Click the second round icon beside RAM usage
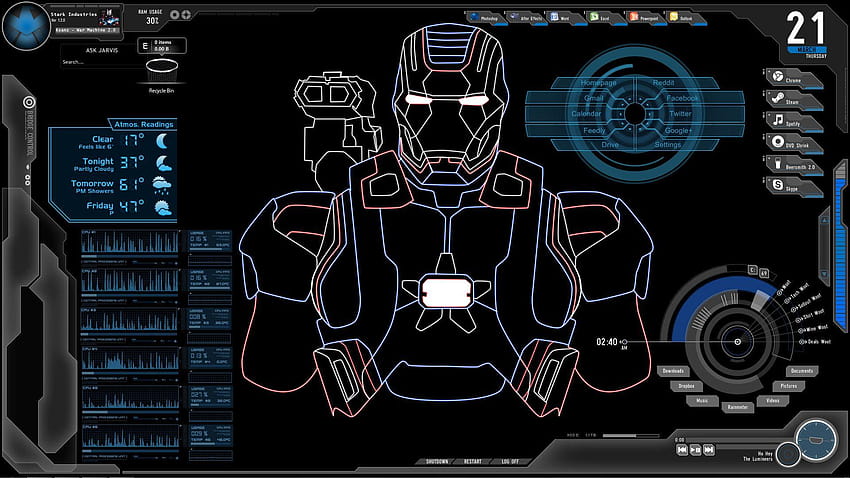The image size is (850, 478). pos(186,15)
